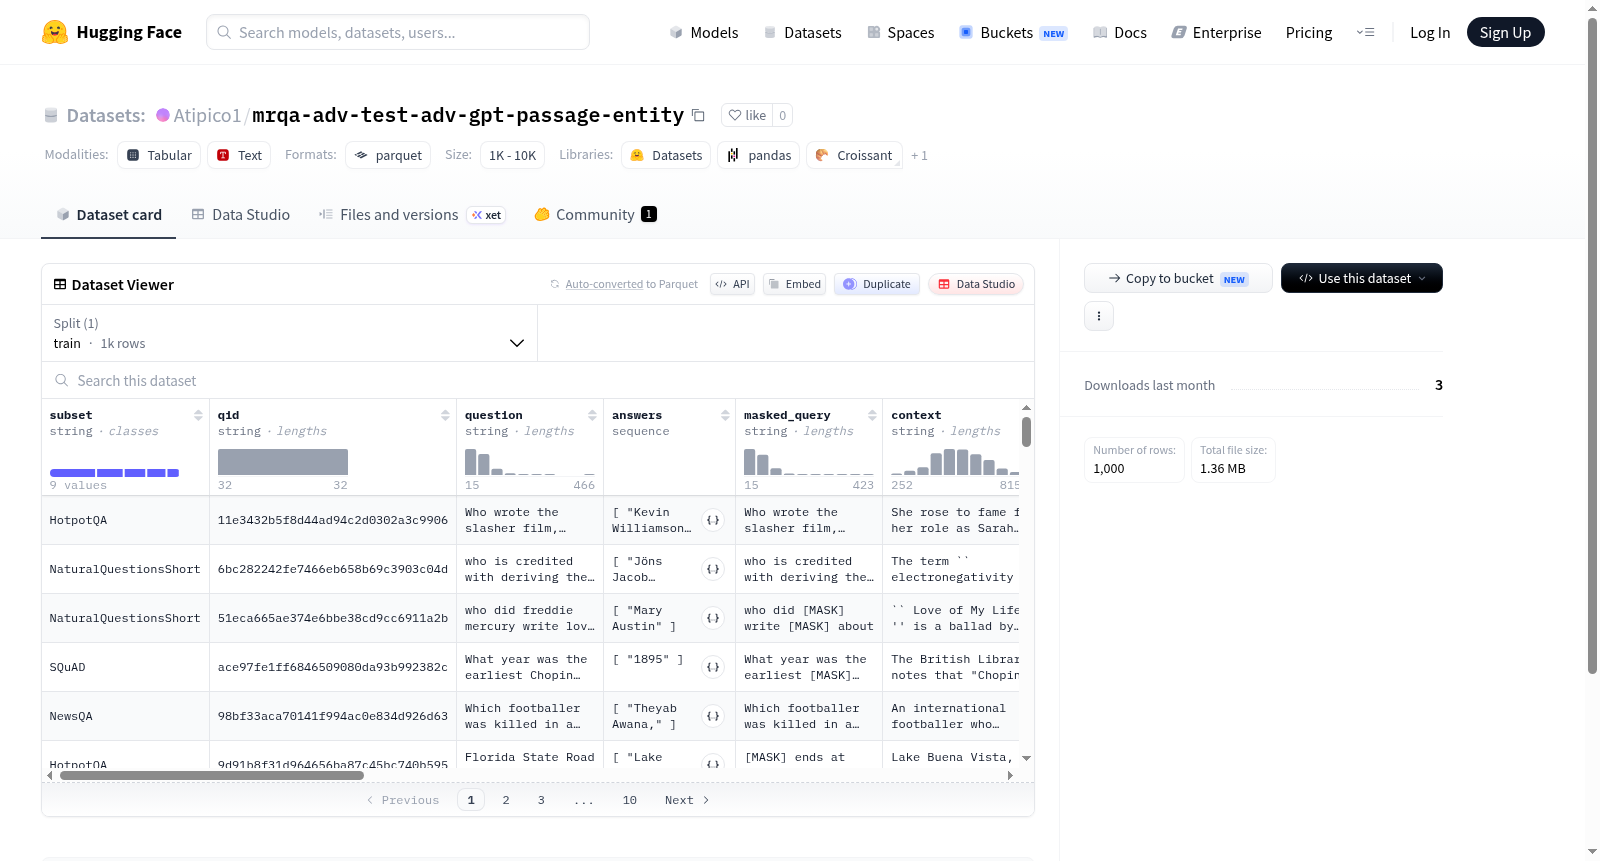The image size is (1600, 861).
Task: Expand JSON for Mary Austin answer
Action: [713, 618]
